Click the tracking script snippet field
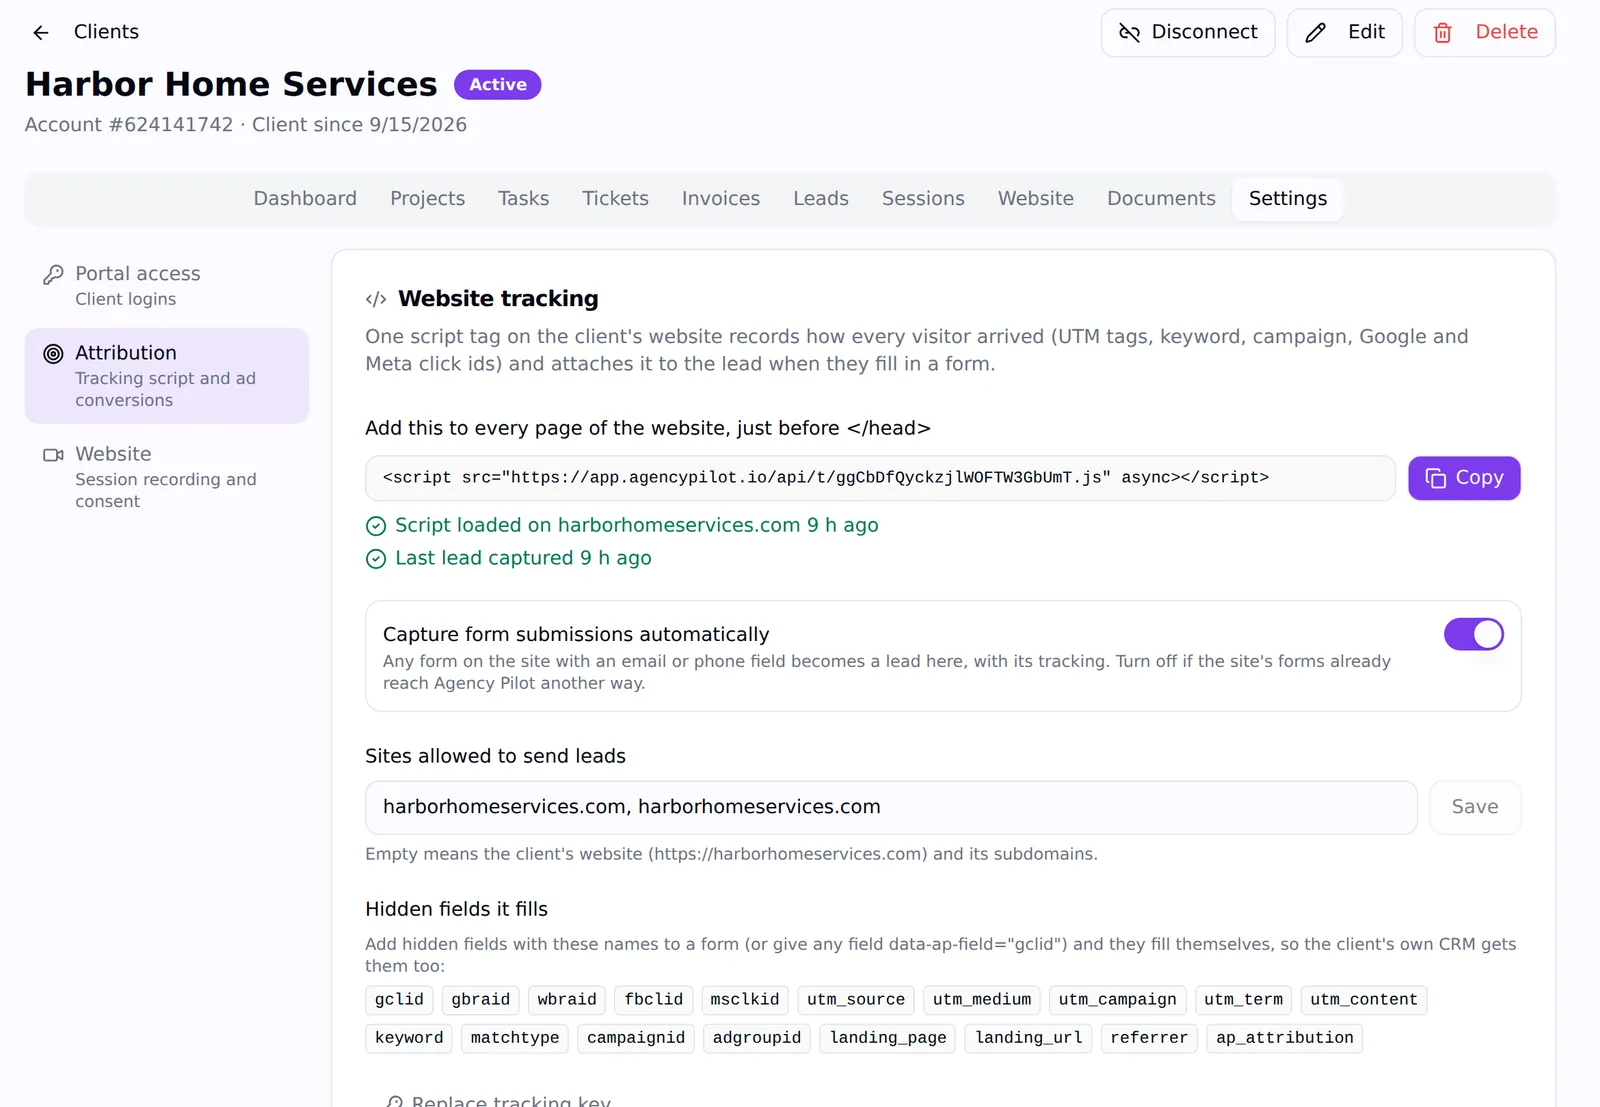1600x1107 pixels. [880, 478]
